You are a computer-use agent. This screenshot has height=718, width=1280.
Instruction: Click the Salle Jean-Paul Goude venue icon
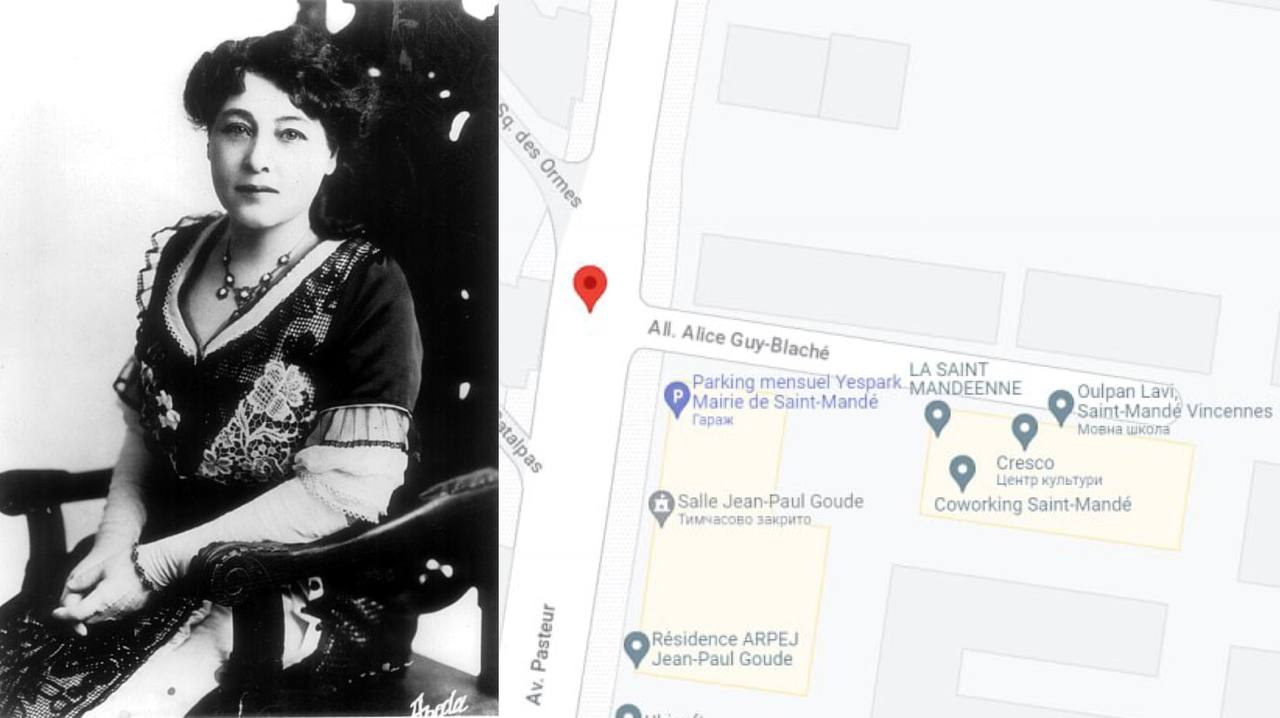(x=661, y=508)
